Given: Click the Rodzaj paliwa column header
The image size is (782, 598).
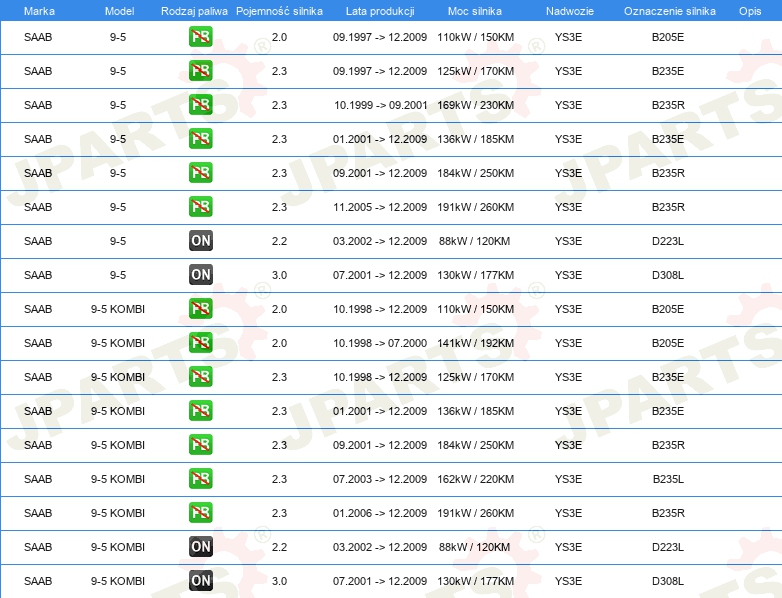Looking at the screenshot, I should pyautogui.click(x=194, y=11).
